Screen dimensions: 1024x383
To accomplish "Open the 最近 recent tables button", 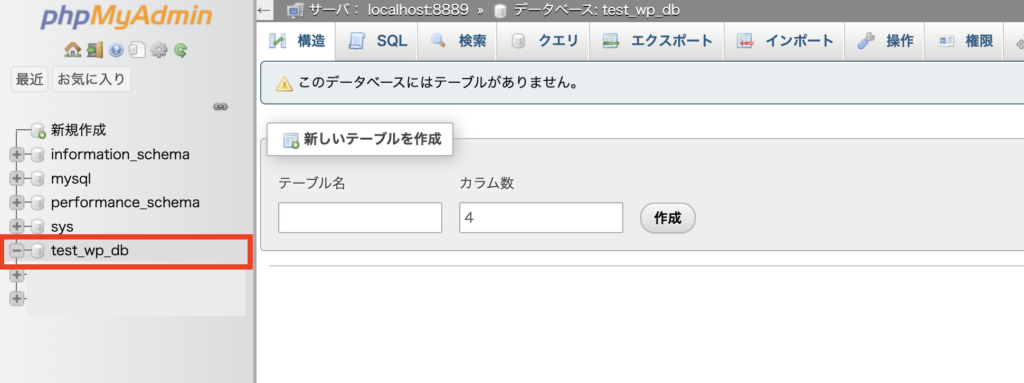I will click(30, 80).
